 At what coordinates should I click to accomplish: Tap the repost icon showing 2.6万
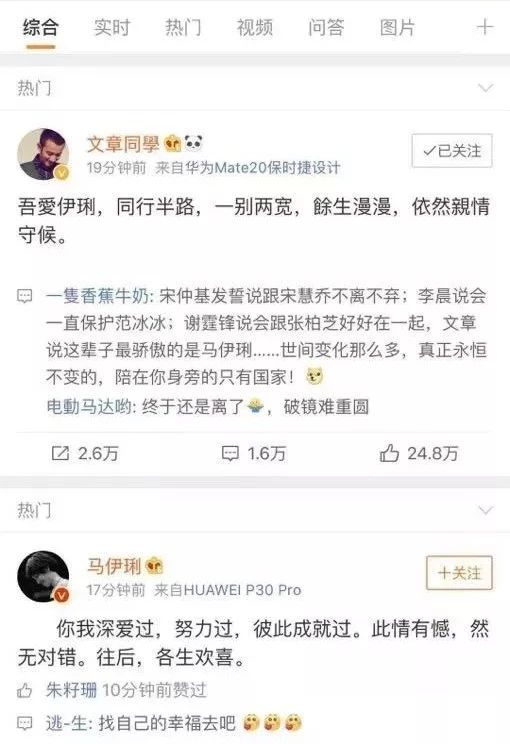tap(60, 453)
